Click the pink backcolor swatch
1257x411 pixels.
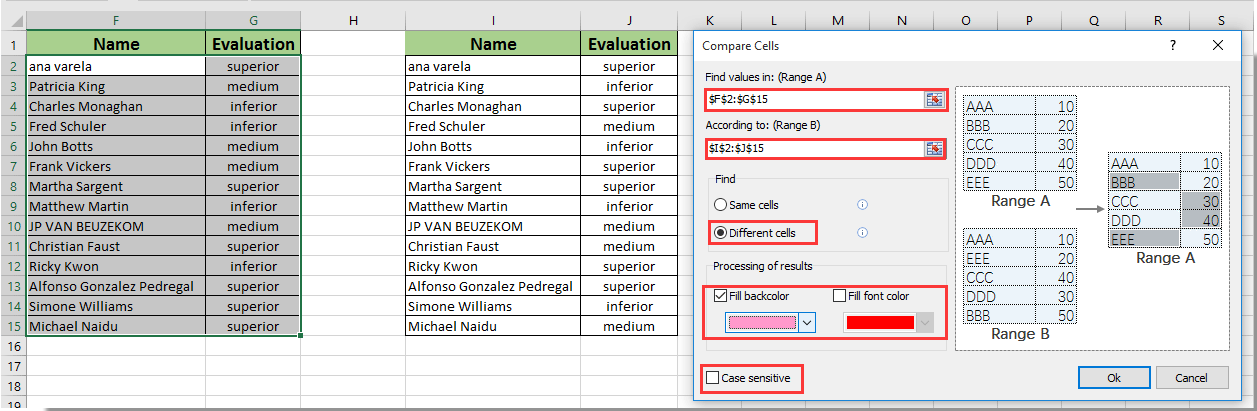coord(762,322)
